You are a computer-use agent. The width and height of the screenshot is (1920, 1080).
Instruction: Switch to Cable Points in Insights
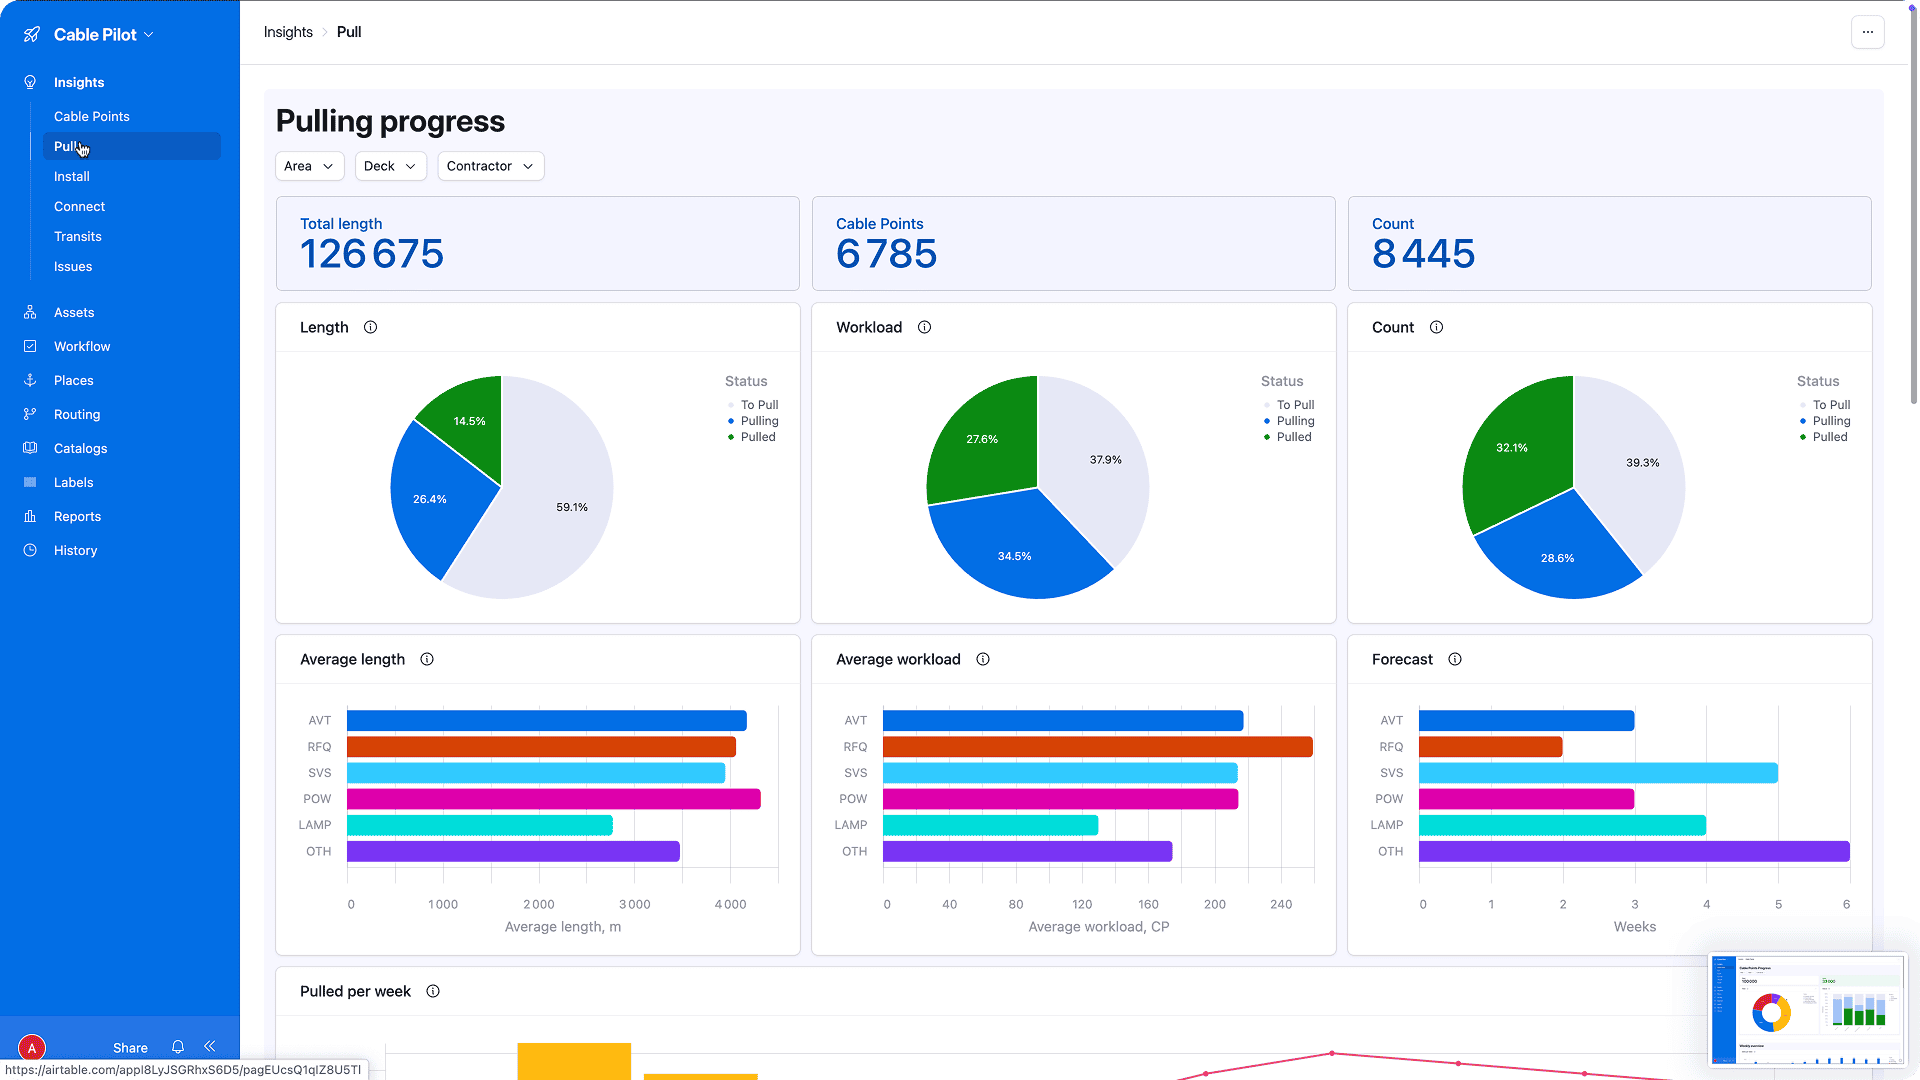tap(92, 116)
